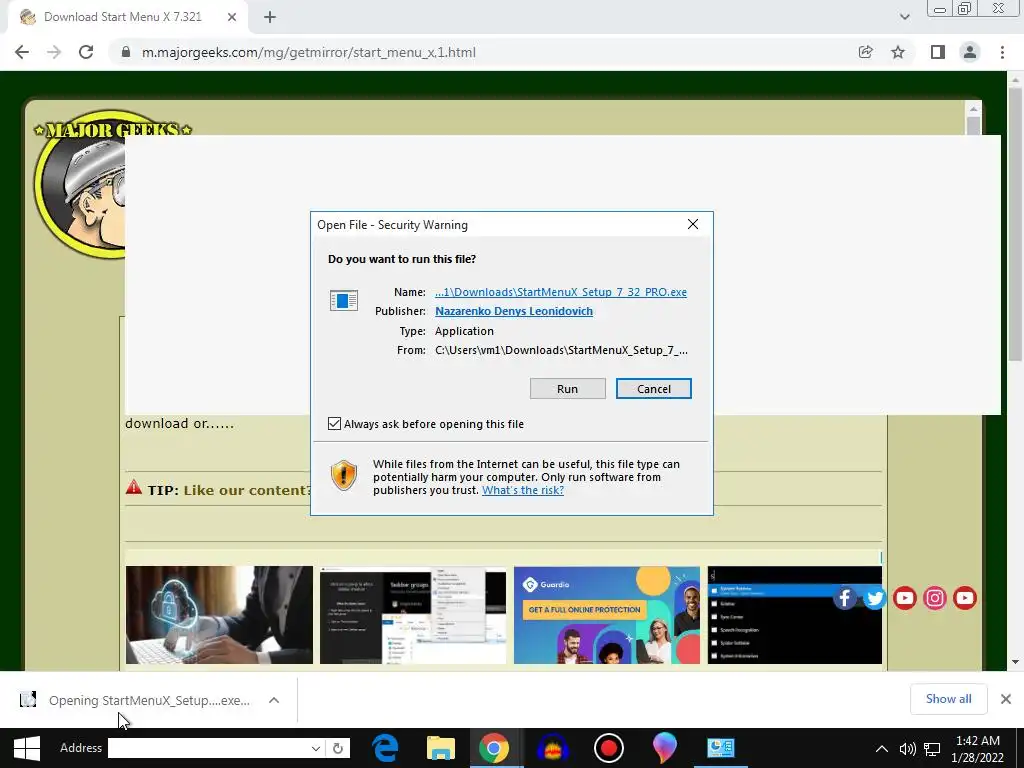Image resolution: width=1024 pixels, height=768 pixels.
Task: Cancel the Security Warning dialog
Action: click(654, 389)
